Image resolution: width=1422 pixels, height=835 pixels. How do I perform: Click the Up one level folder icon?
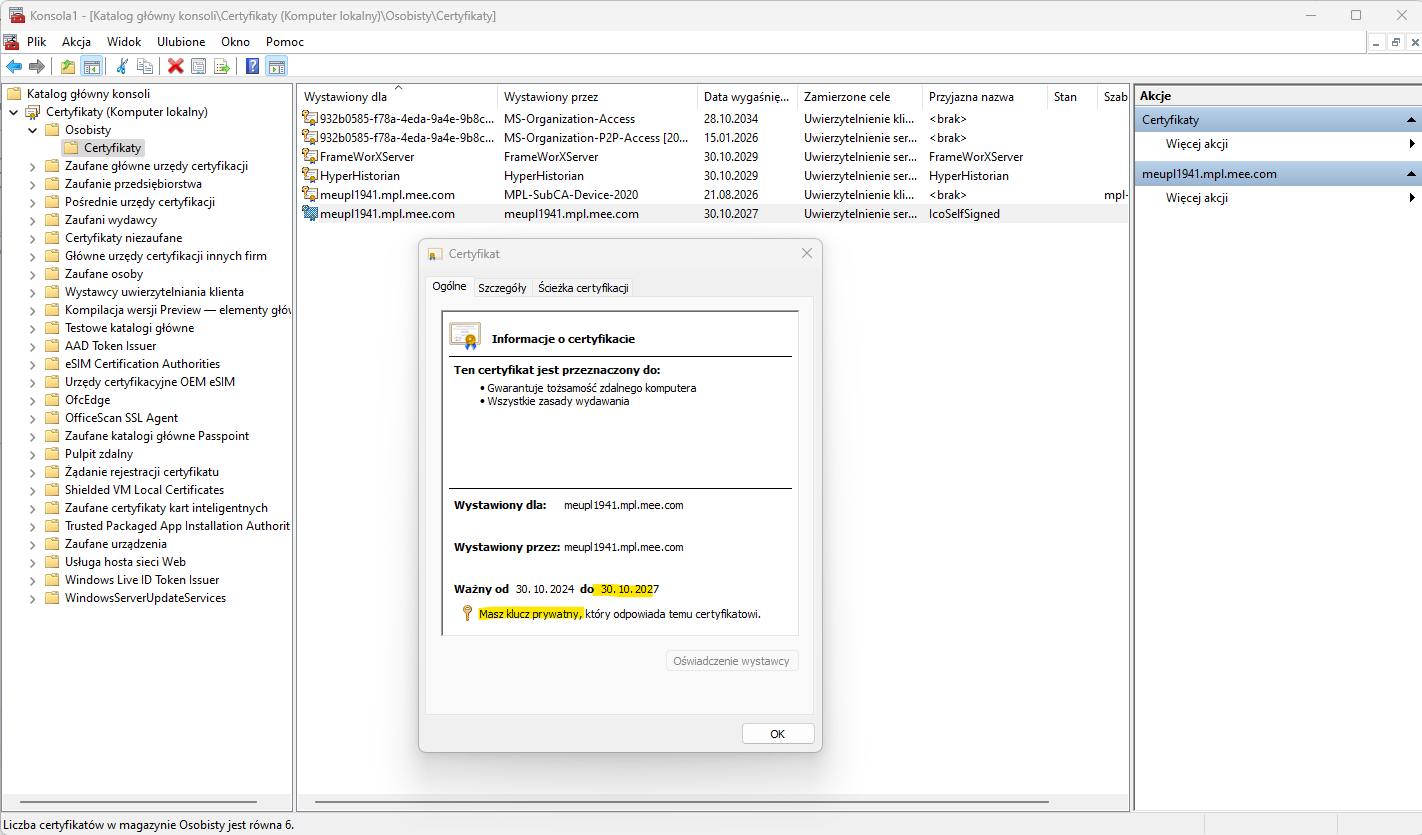tap(67, 66)
